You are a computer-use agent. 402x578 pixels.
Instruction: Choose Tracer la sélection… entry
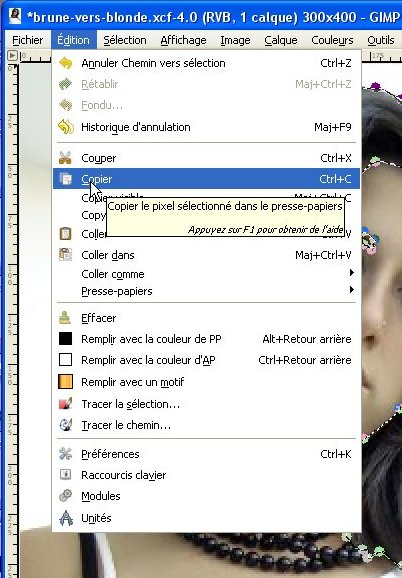[206, 404]
